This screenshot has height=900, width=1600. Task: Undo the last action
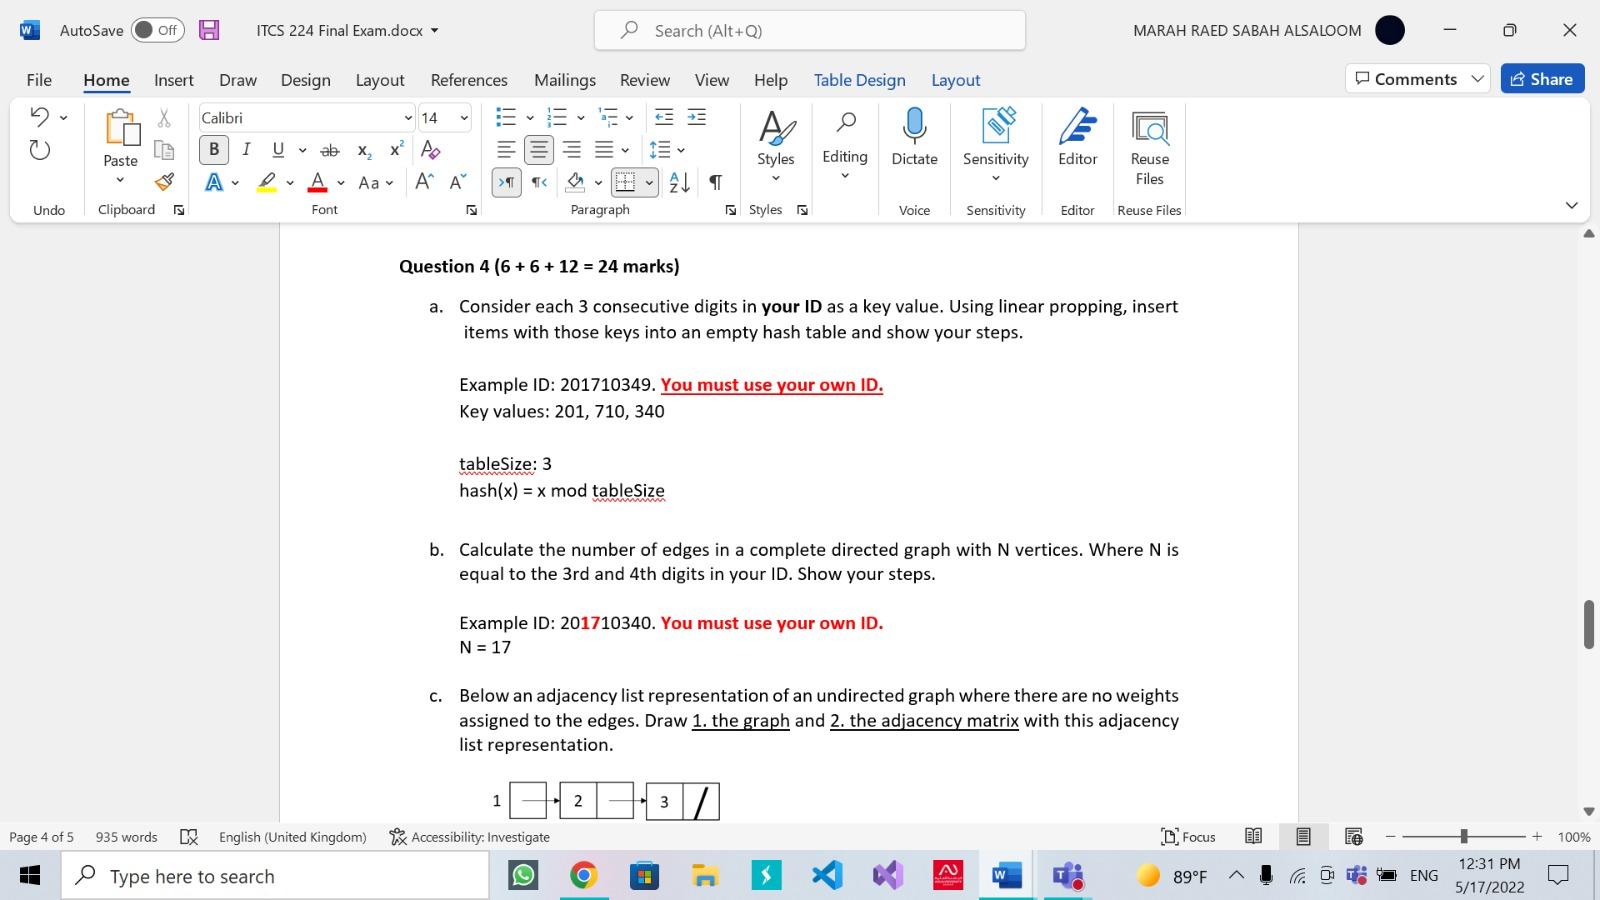[x=40, y=117]
